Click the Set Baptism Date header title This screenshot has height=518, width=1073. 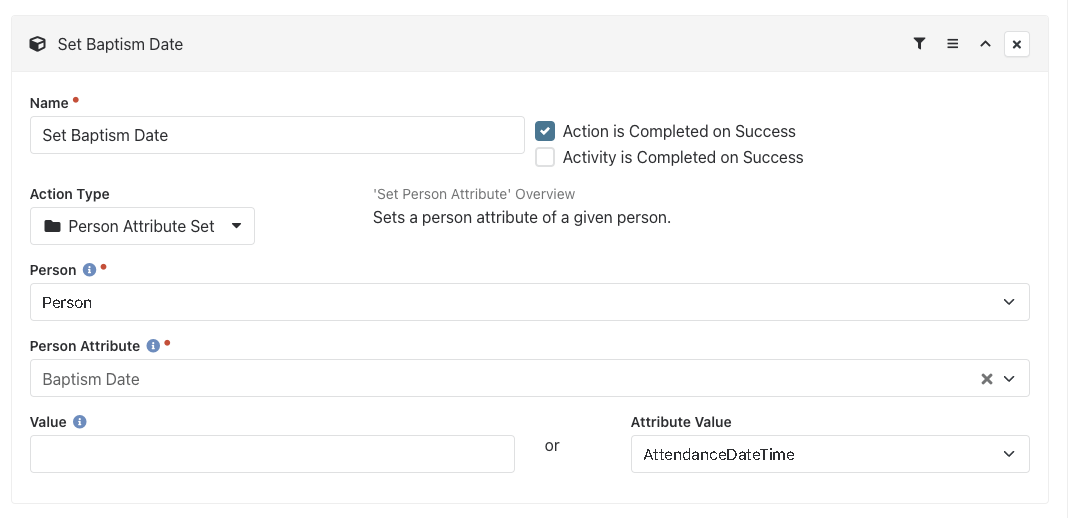click(120, 44)
